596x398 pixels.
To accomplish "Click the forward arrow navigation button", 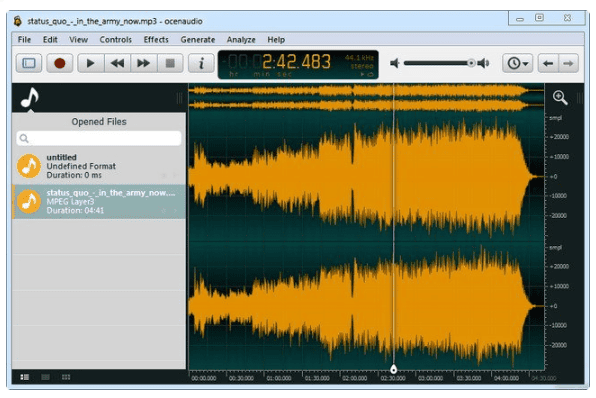I will (x=569, y=63).
